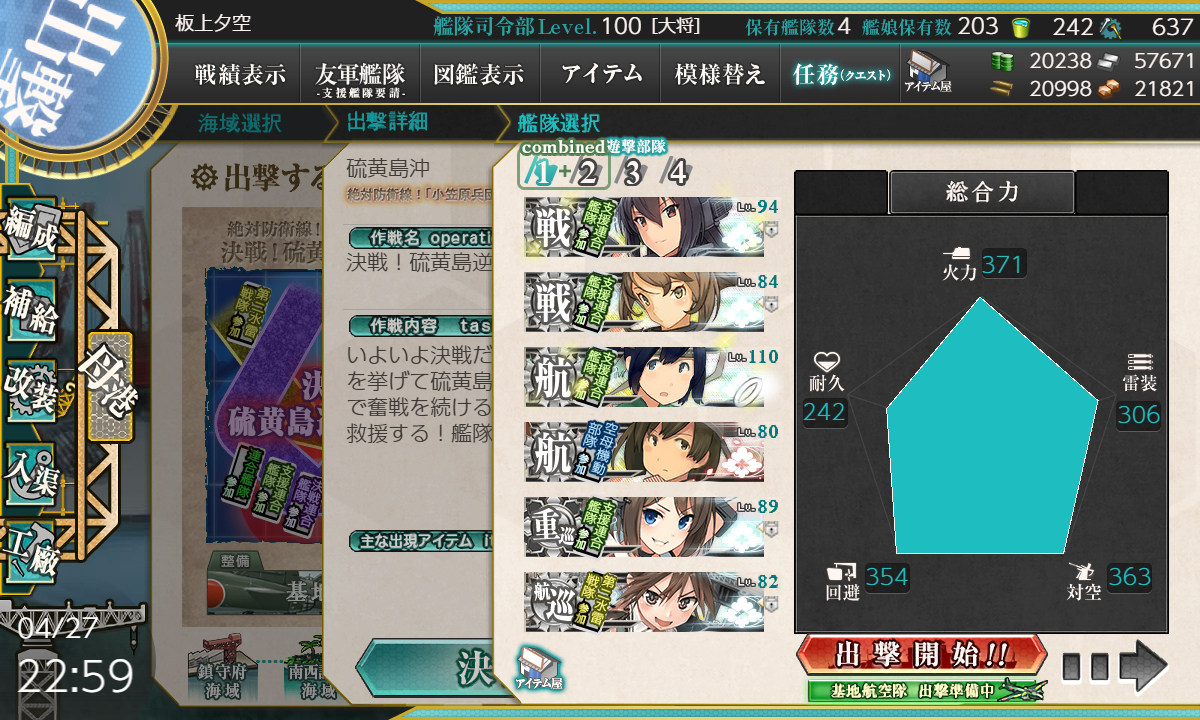
Task: Open the 入渠 repair dock side icon
Action: coord(30,469)
